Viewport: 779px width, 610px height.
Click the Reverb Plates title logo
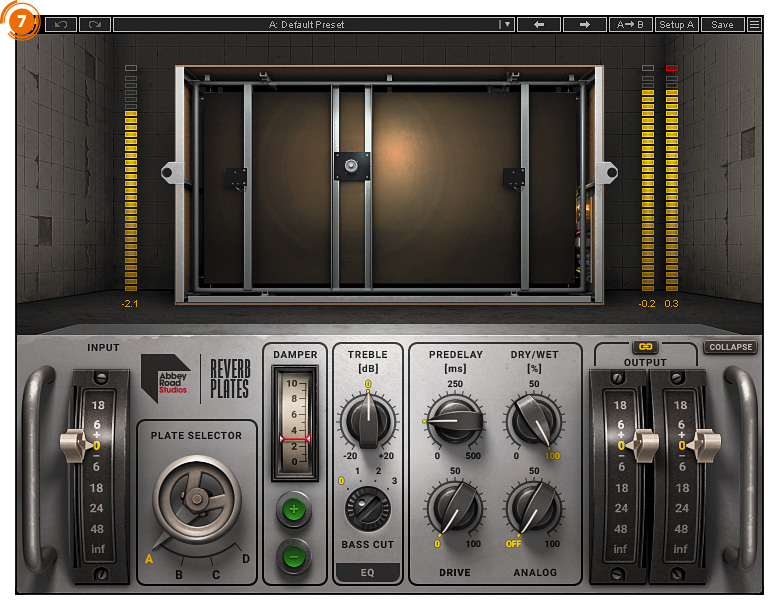230,379
